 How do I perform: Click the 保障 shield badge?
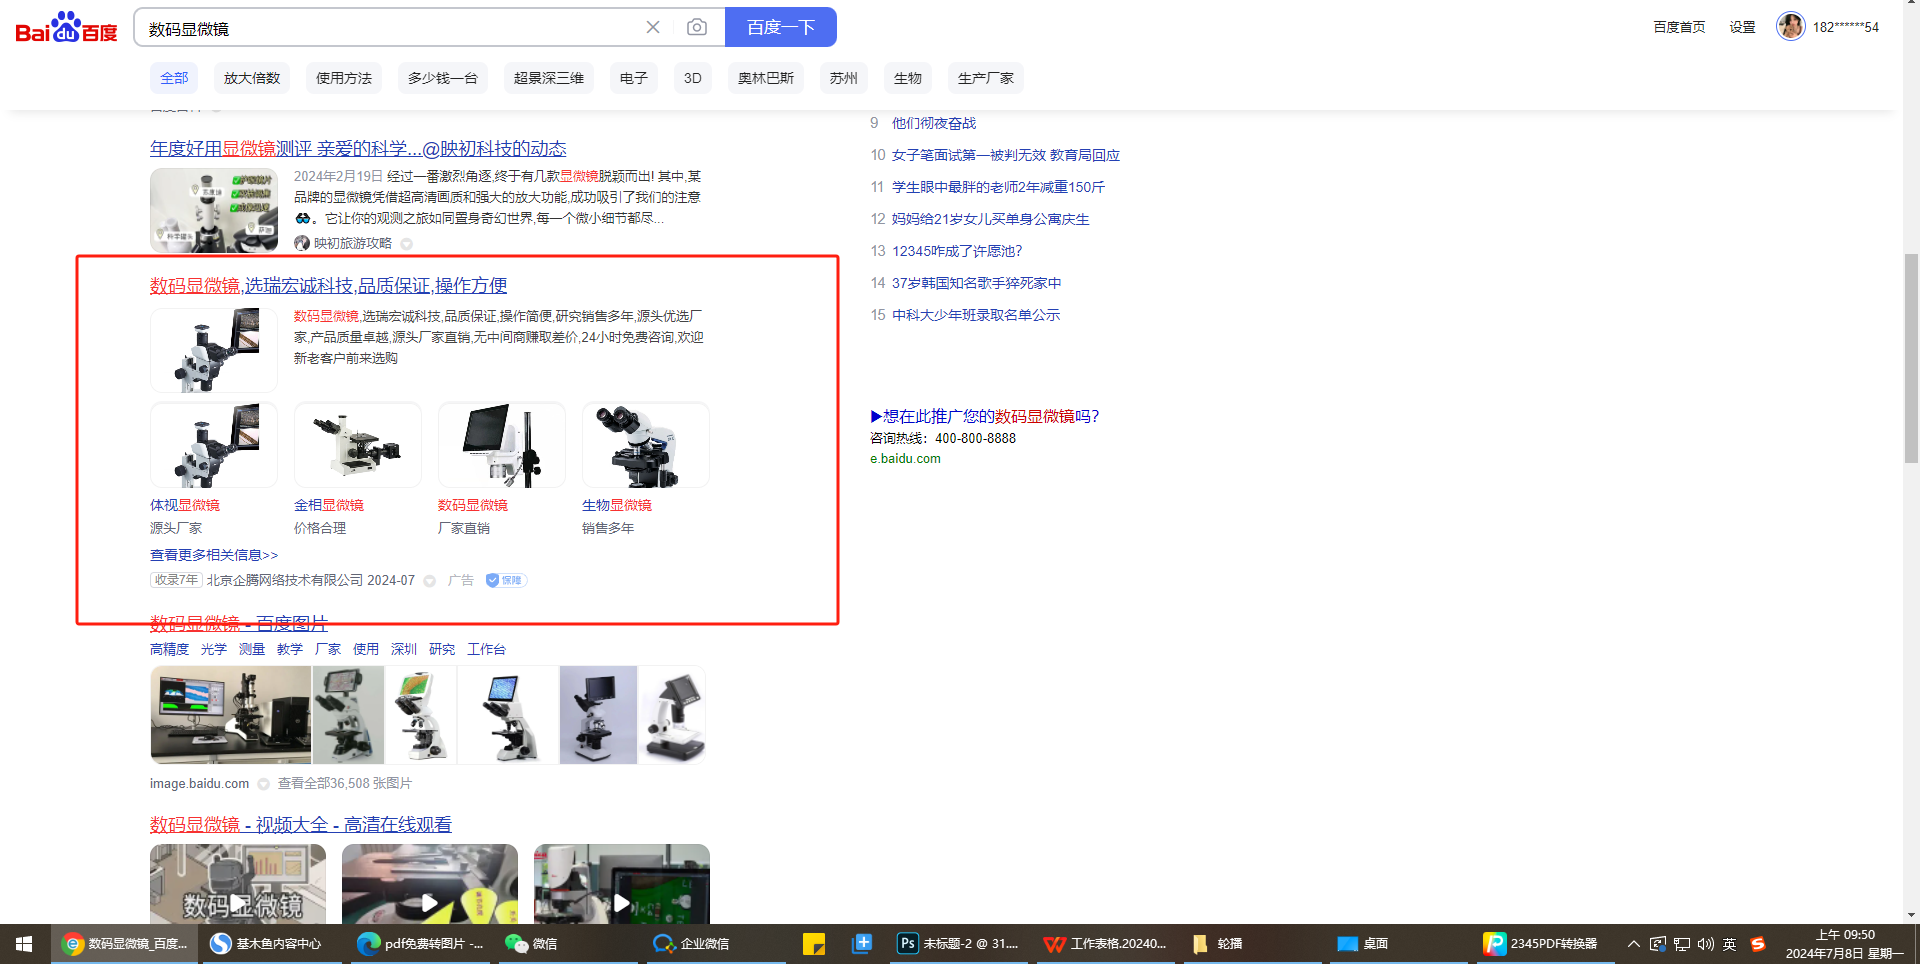point(506,580)
